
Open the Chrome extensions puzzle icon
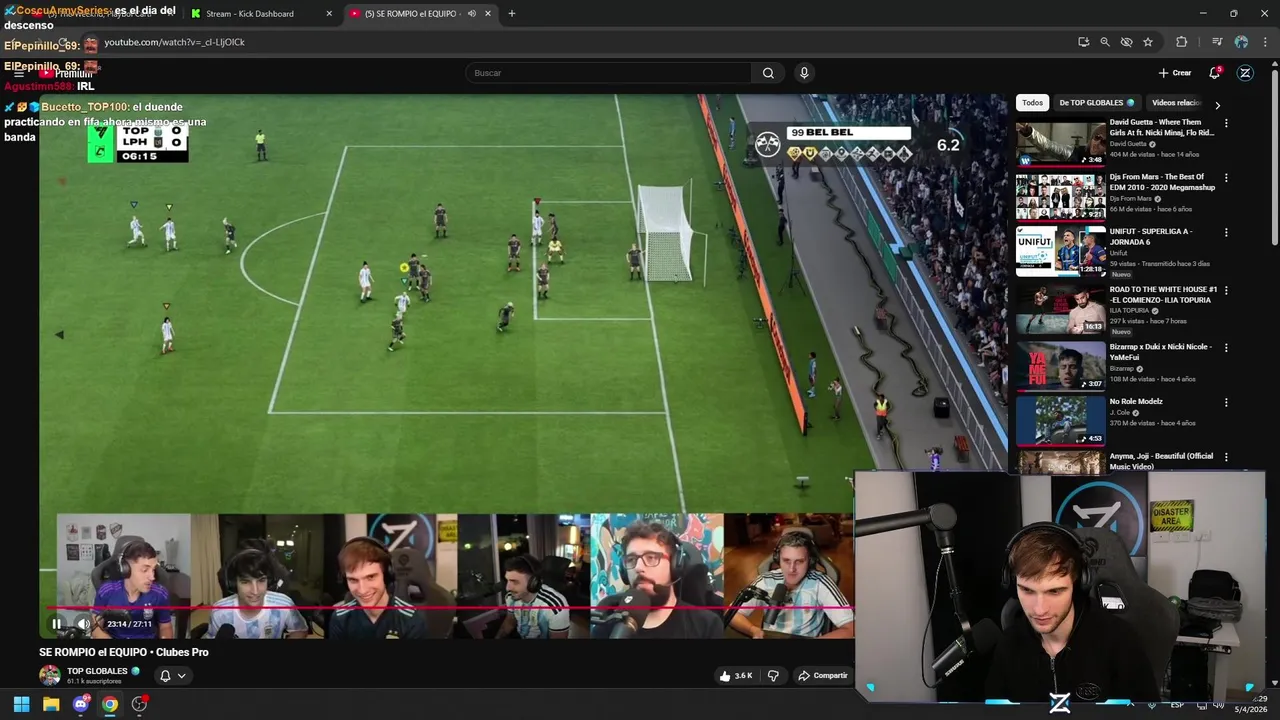tap(1182, 42)
